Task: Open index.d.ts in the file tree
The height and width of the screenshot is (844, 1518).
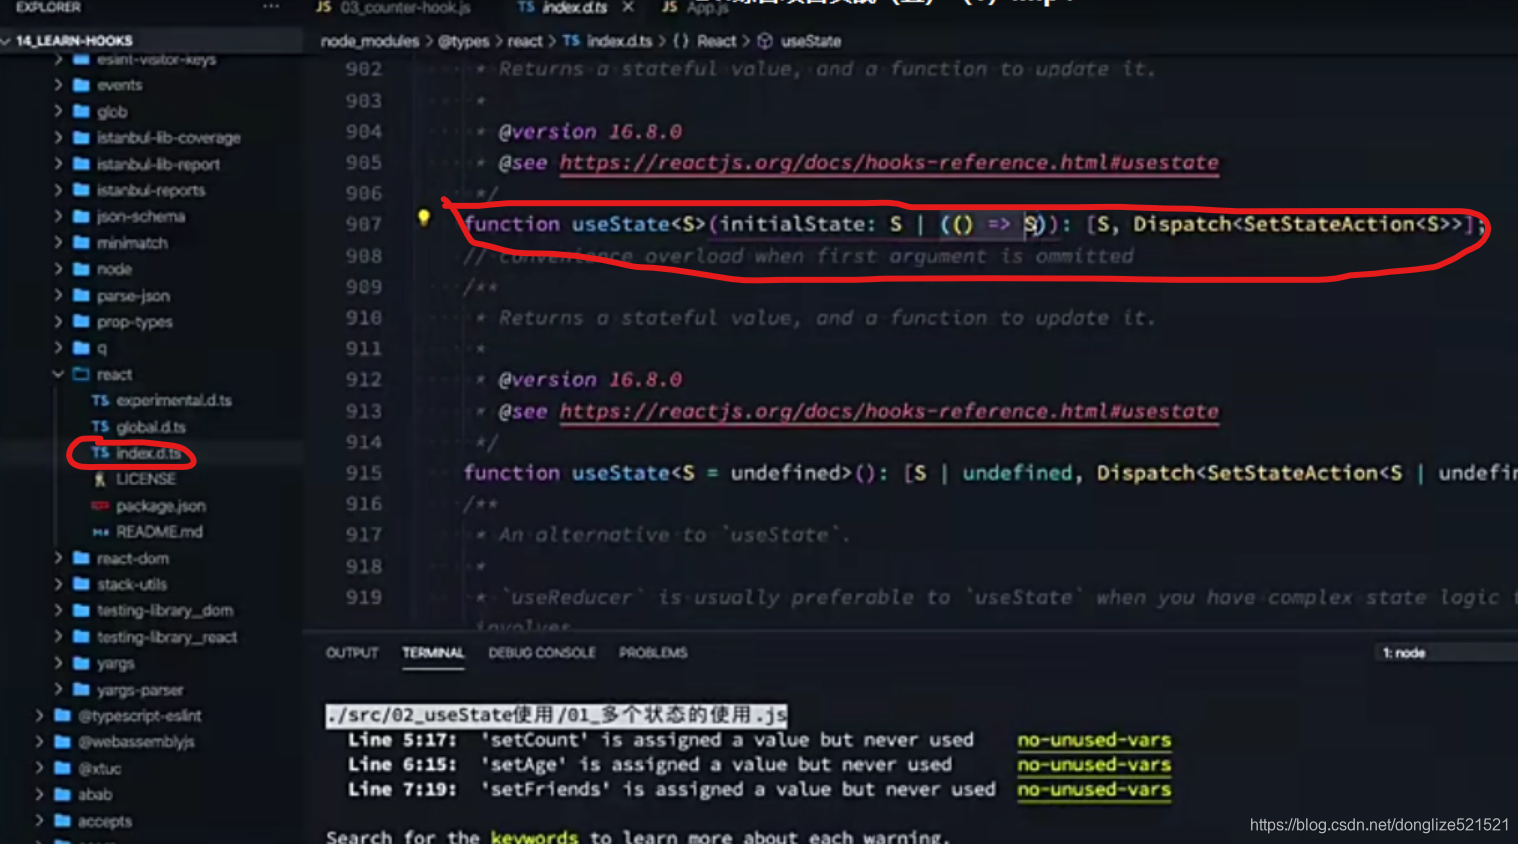Action: (x=148, y=453)
